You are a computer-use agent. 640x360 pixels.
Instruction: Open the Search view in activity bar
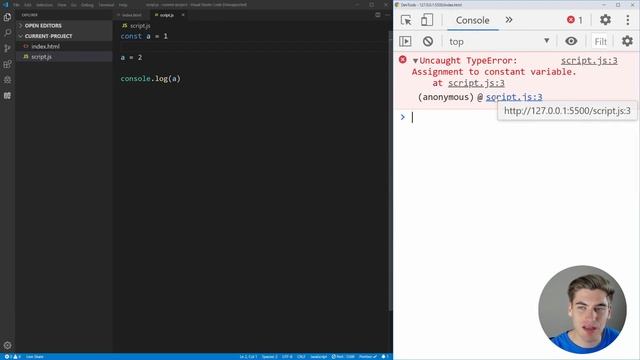coord(7,33)
